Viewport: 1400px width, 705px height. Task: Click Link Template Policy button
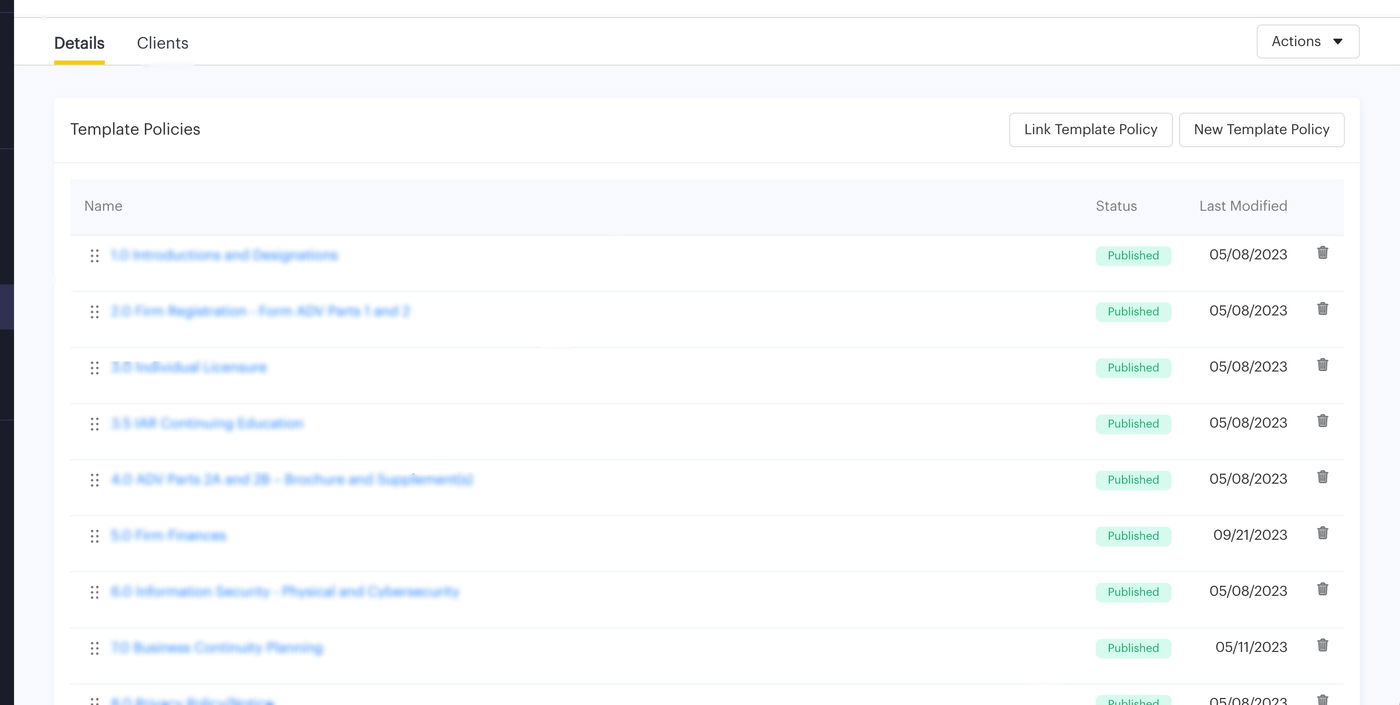(x=1090, y=130)
